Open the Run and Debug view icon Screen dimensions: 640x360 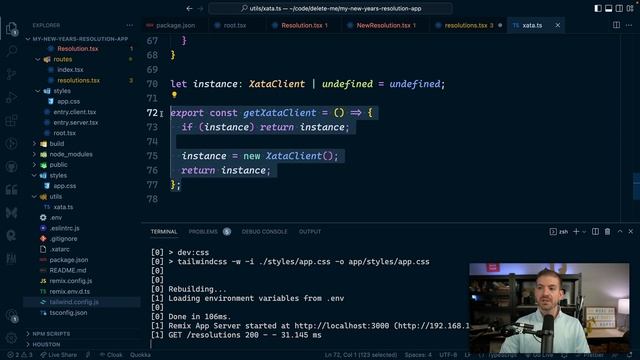11,97
